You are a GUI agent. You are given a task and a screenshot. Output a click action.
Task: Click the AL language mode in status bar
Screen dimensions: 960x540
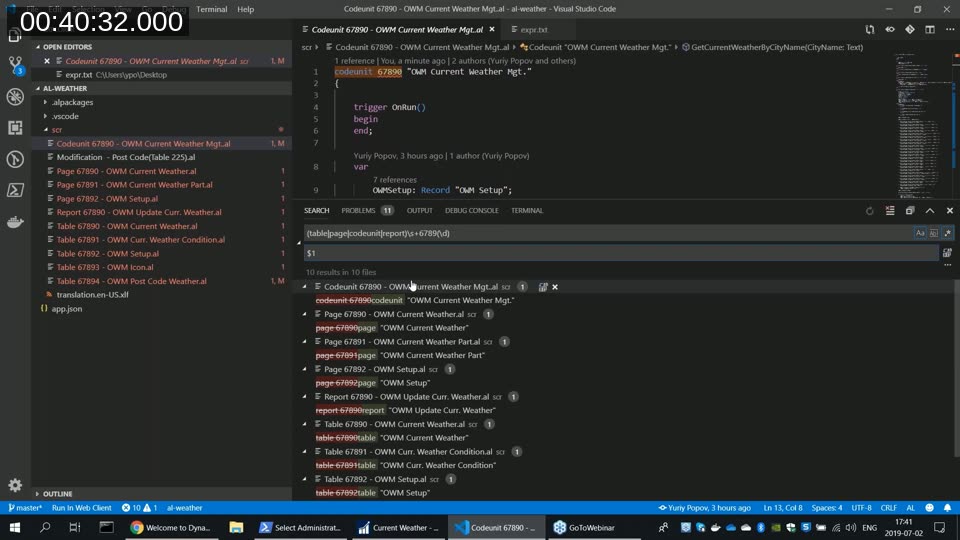[910, 508]
